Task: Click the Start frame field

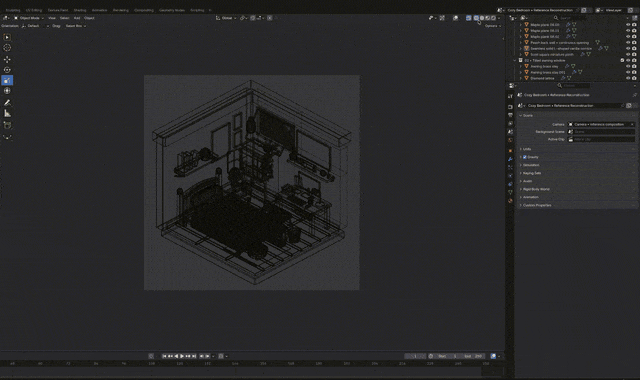Action: (448, 356)
